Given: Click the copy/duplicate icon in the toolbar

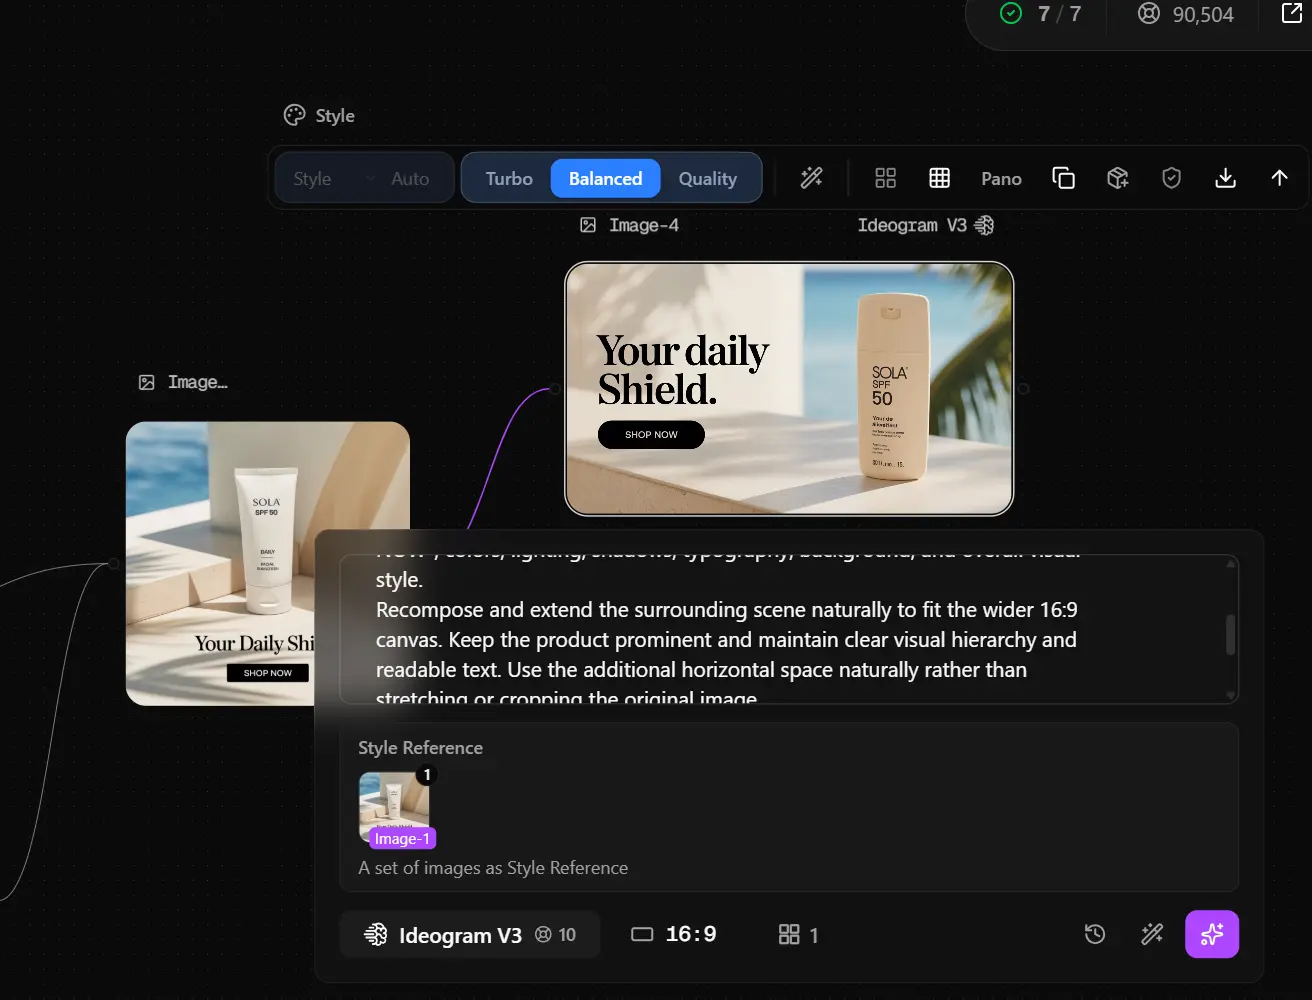Looking at the screenshot, I should pyautogui.click(x=1063, y=178).
